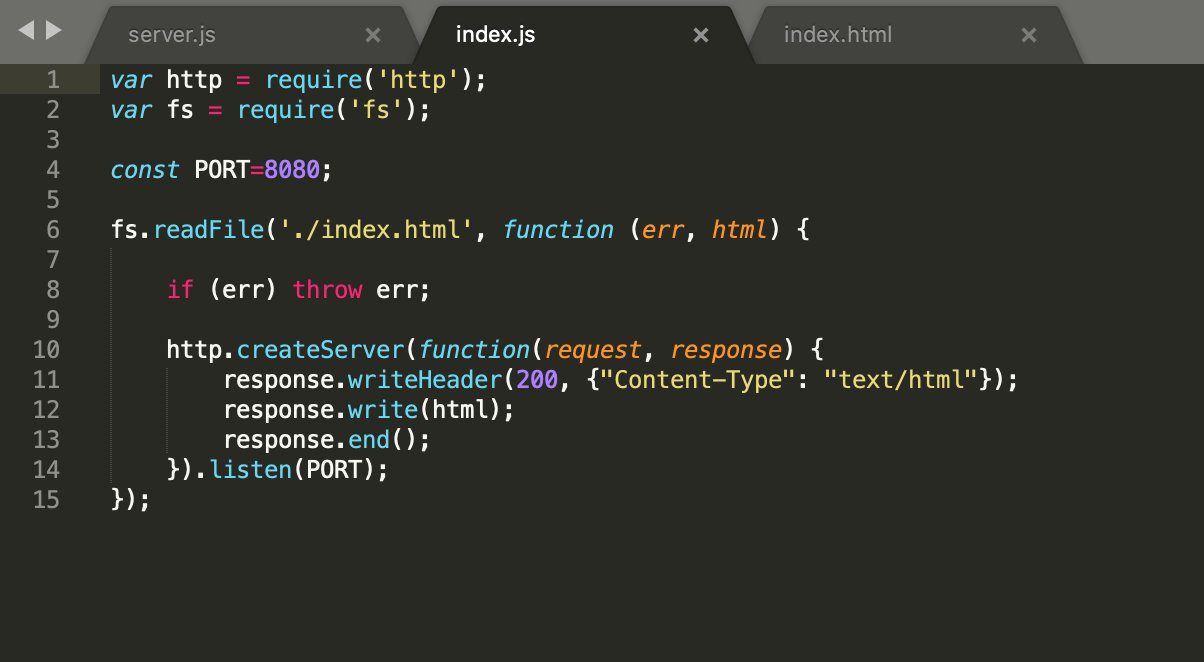Viewport: 1204px width, 662px height.
Task: Close the index.js tab
Action: 700,34
